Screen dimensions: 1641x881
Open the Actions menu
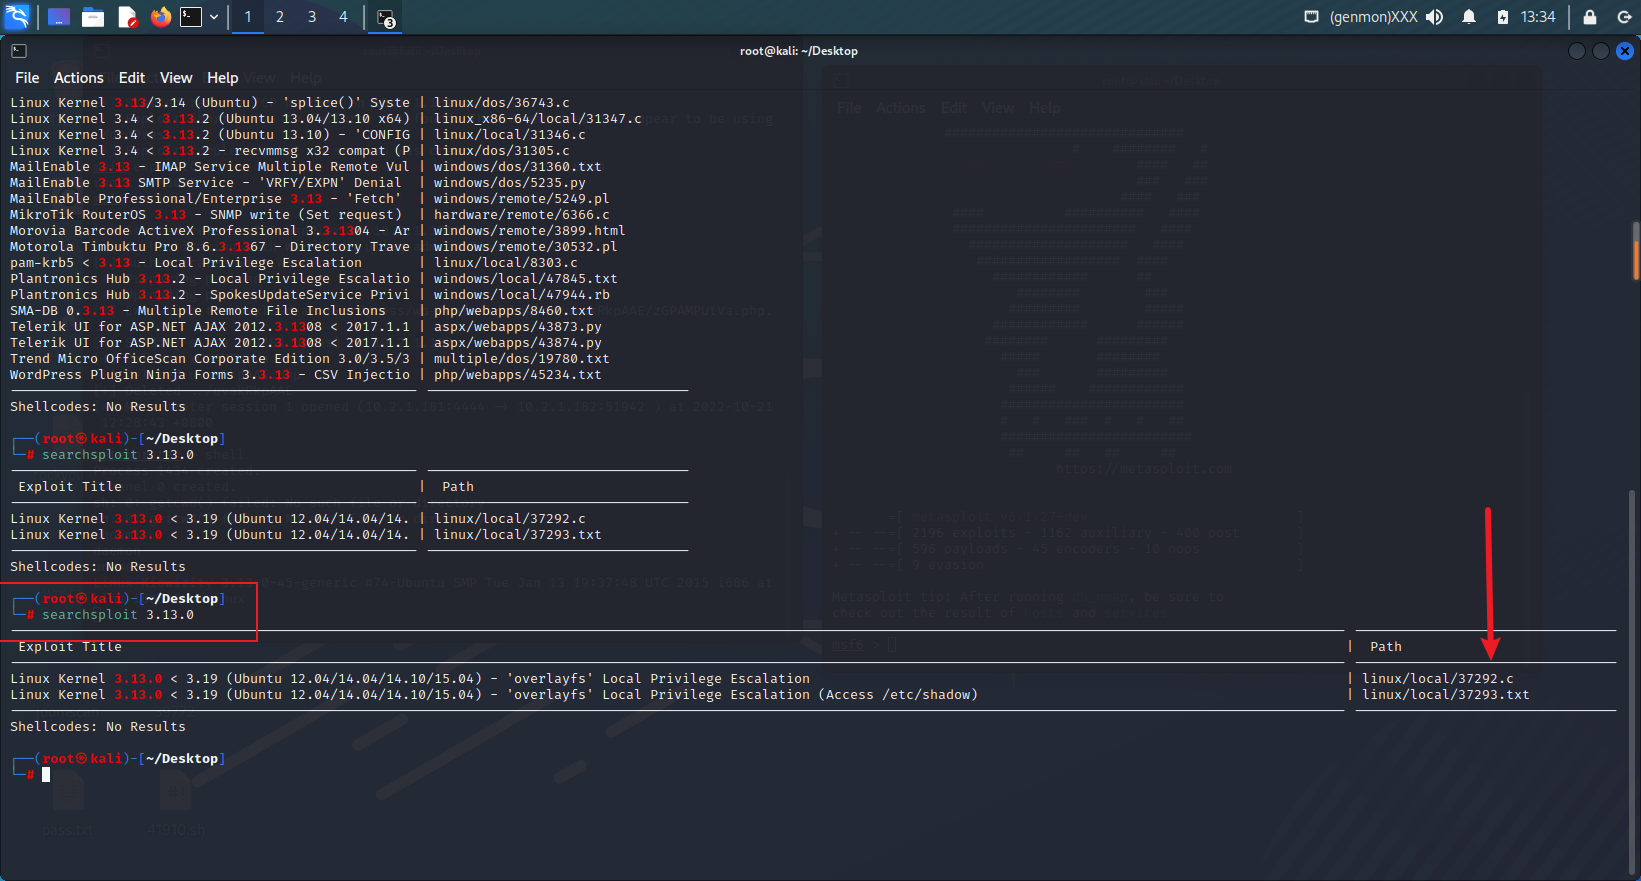pos(79,78)
